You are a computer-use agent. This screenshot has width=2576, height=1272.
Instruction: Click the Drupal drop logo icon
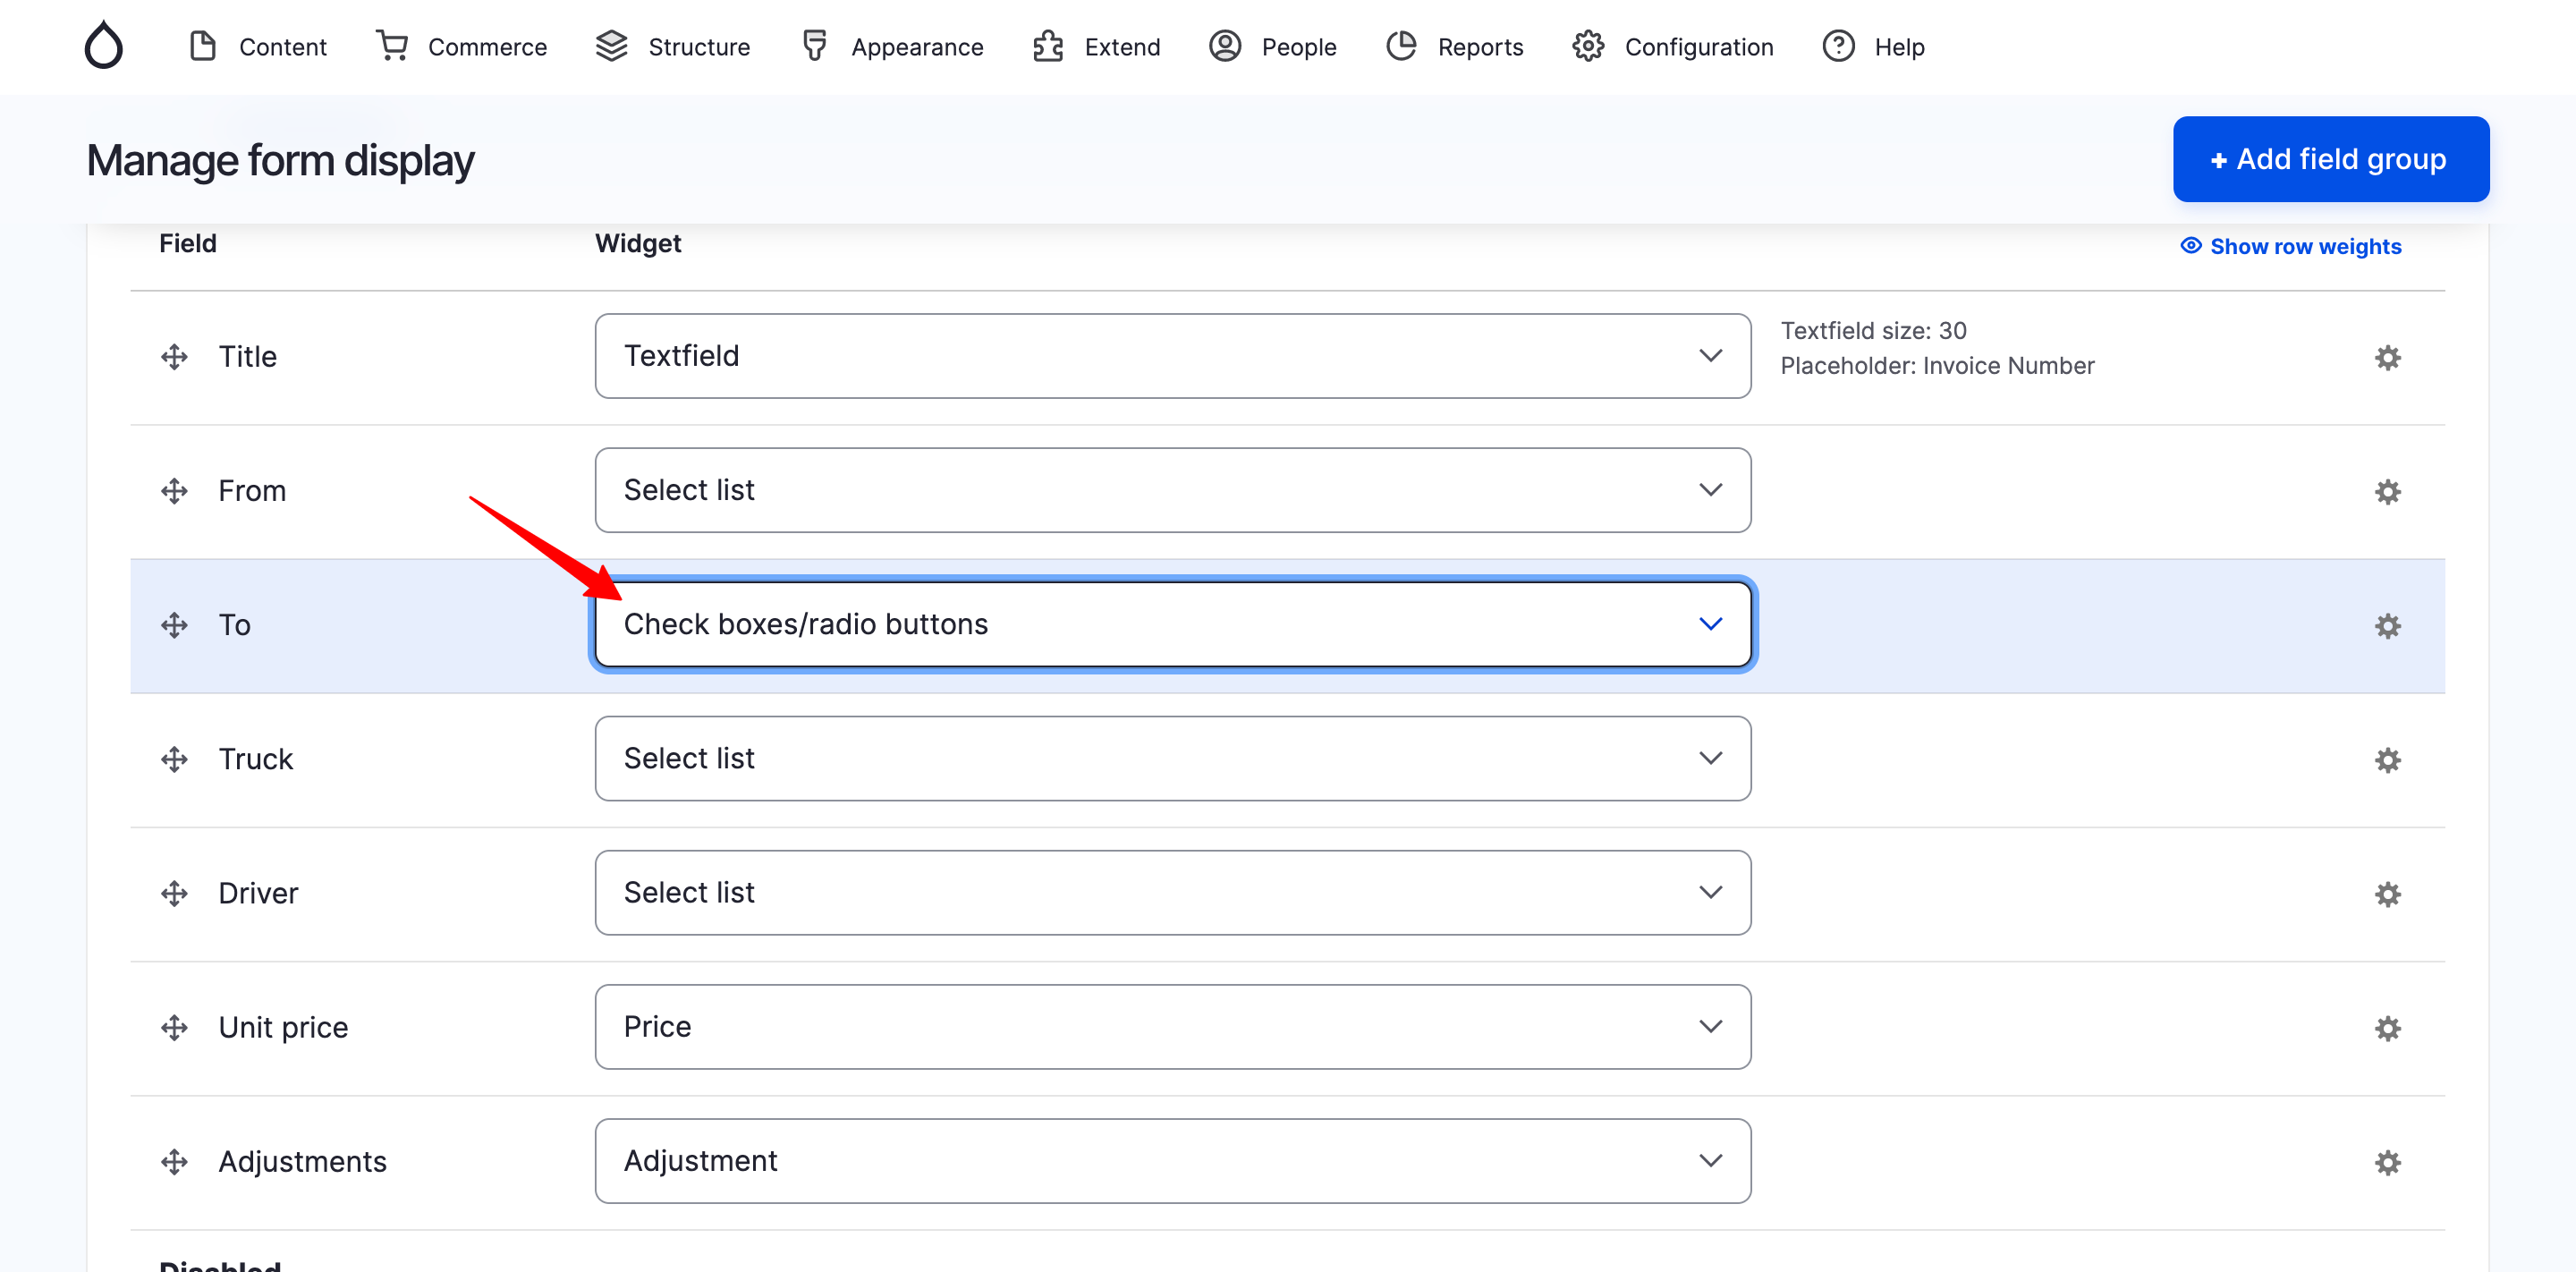tap(103, 46)
